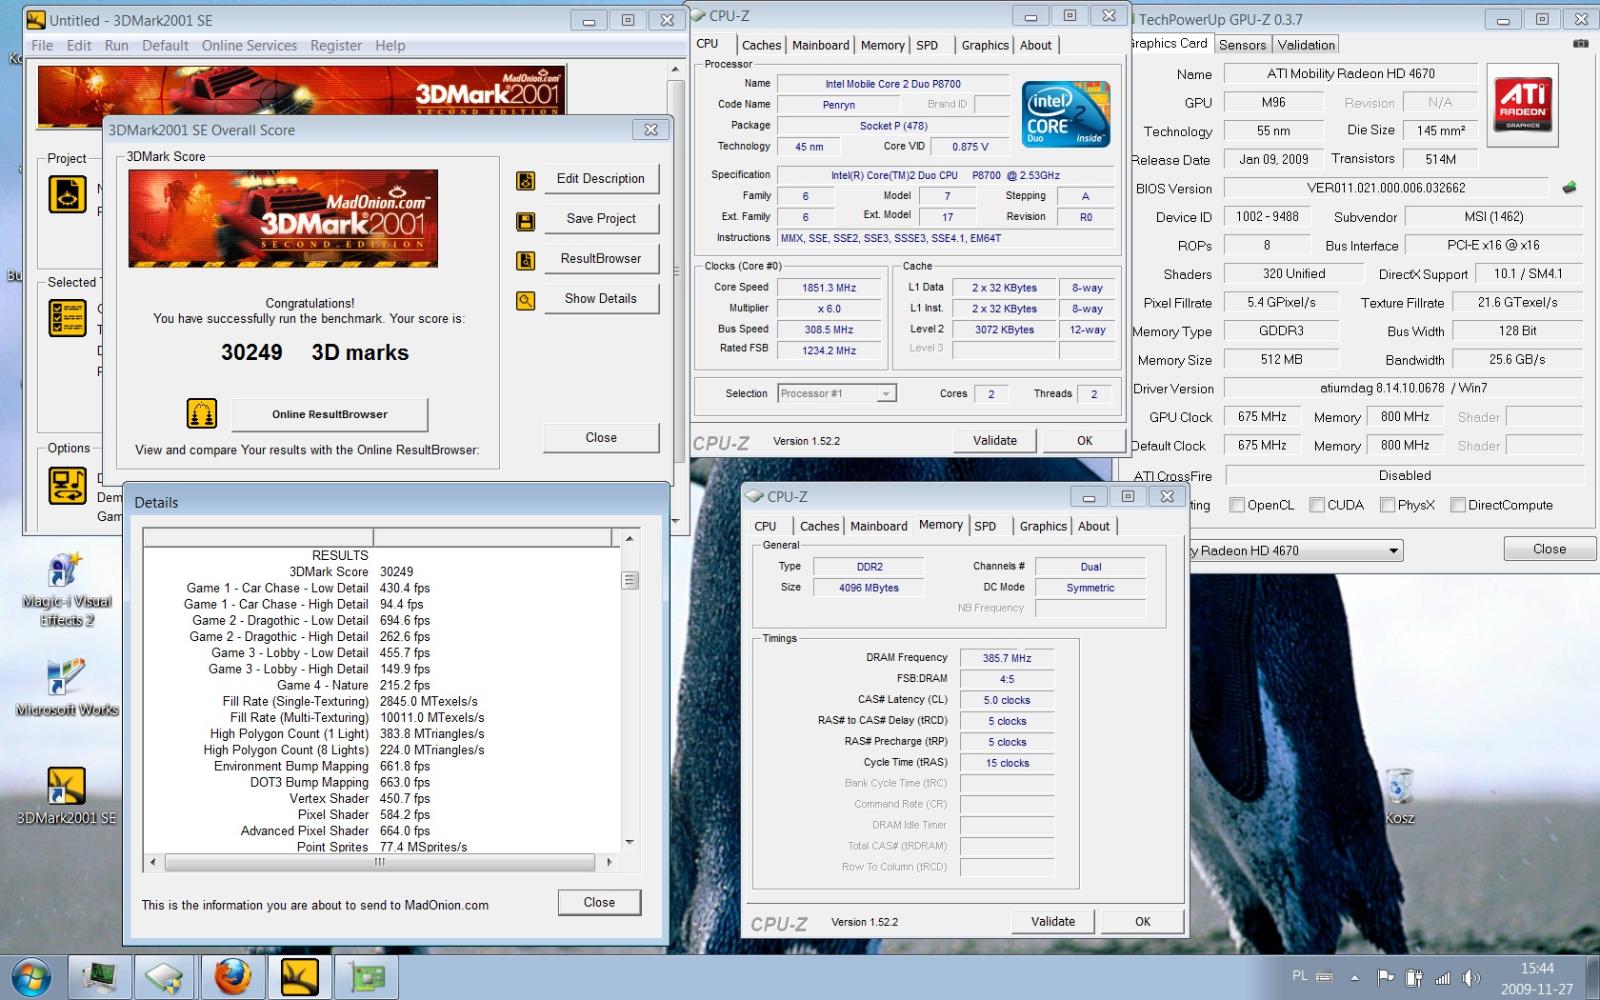
Task: Click the Online ResultBrowser icon
Action: [202, 413]
